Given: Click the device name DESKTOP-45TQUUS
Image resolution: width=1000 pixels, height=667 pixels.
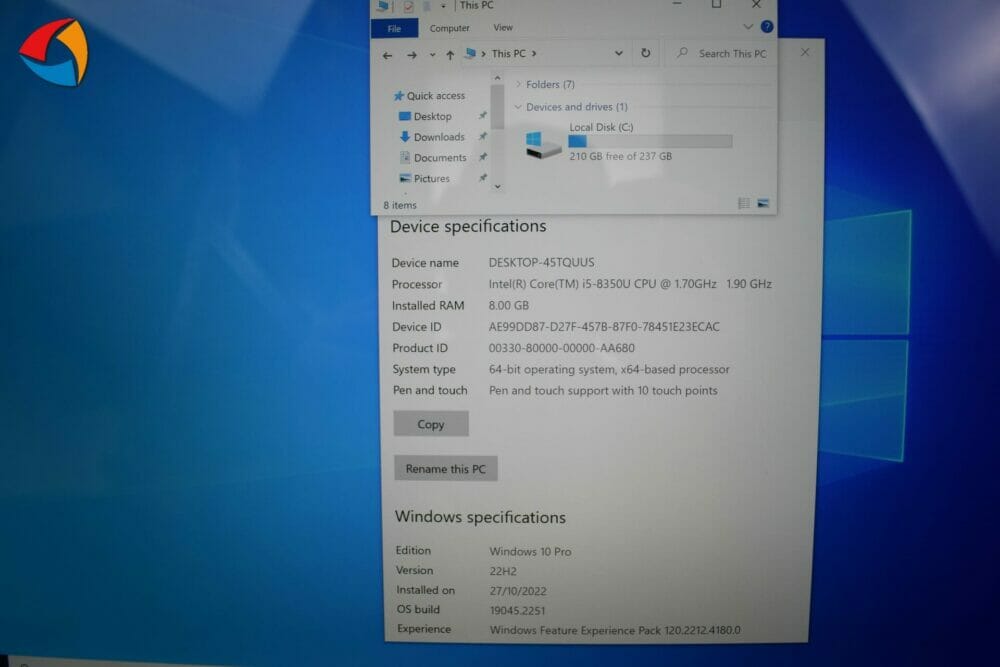Looking at the screenshot, I should pyautogui.click(x=541, y=263).
